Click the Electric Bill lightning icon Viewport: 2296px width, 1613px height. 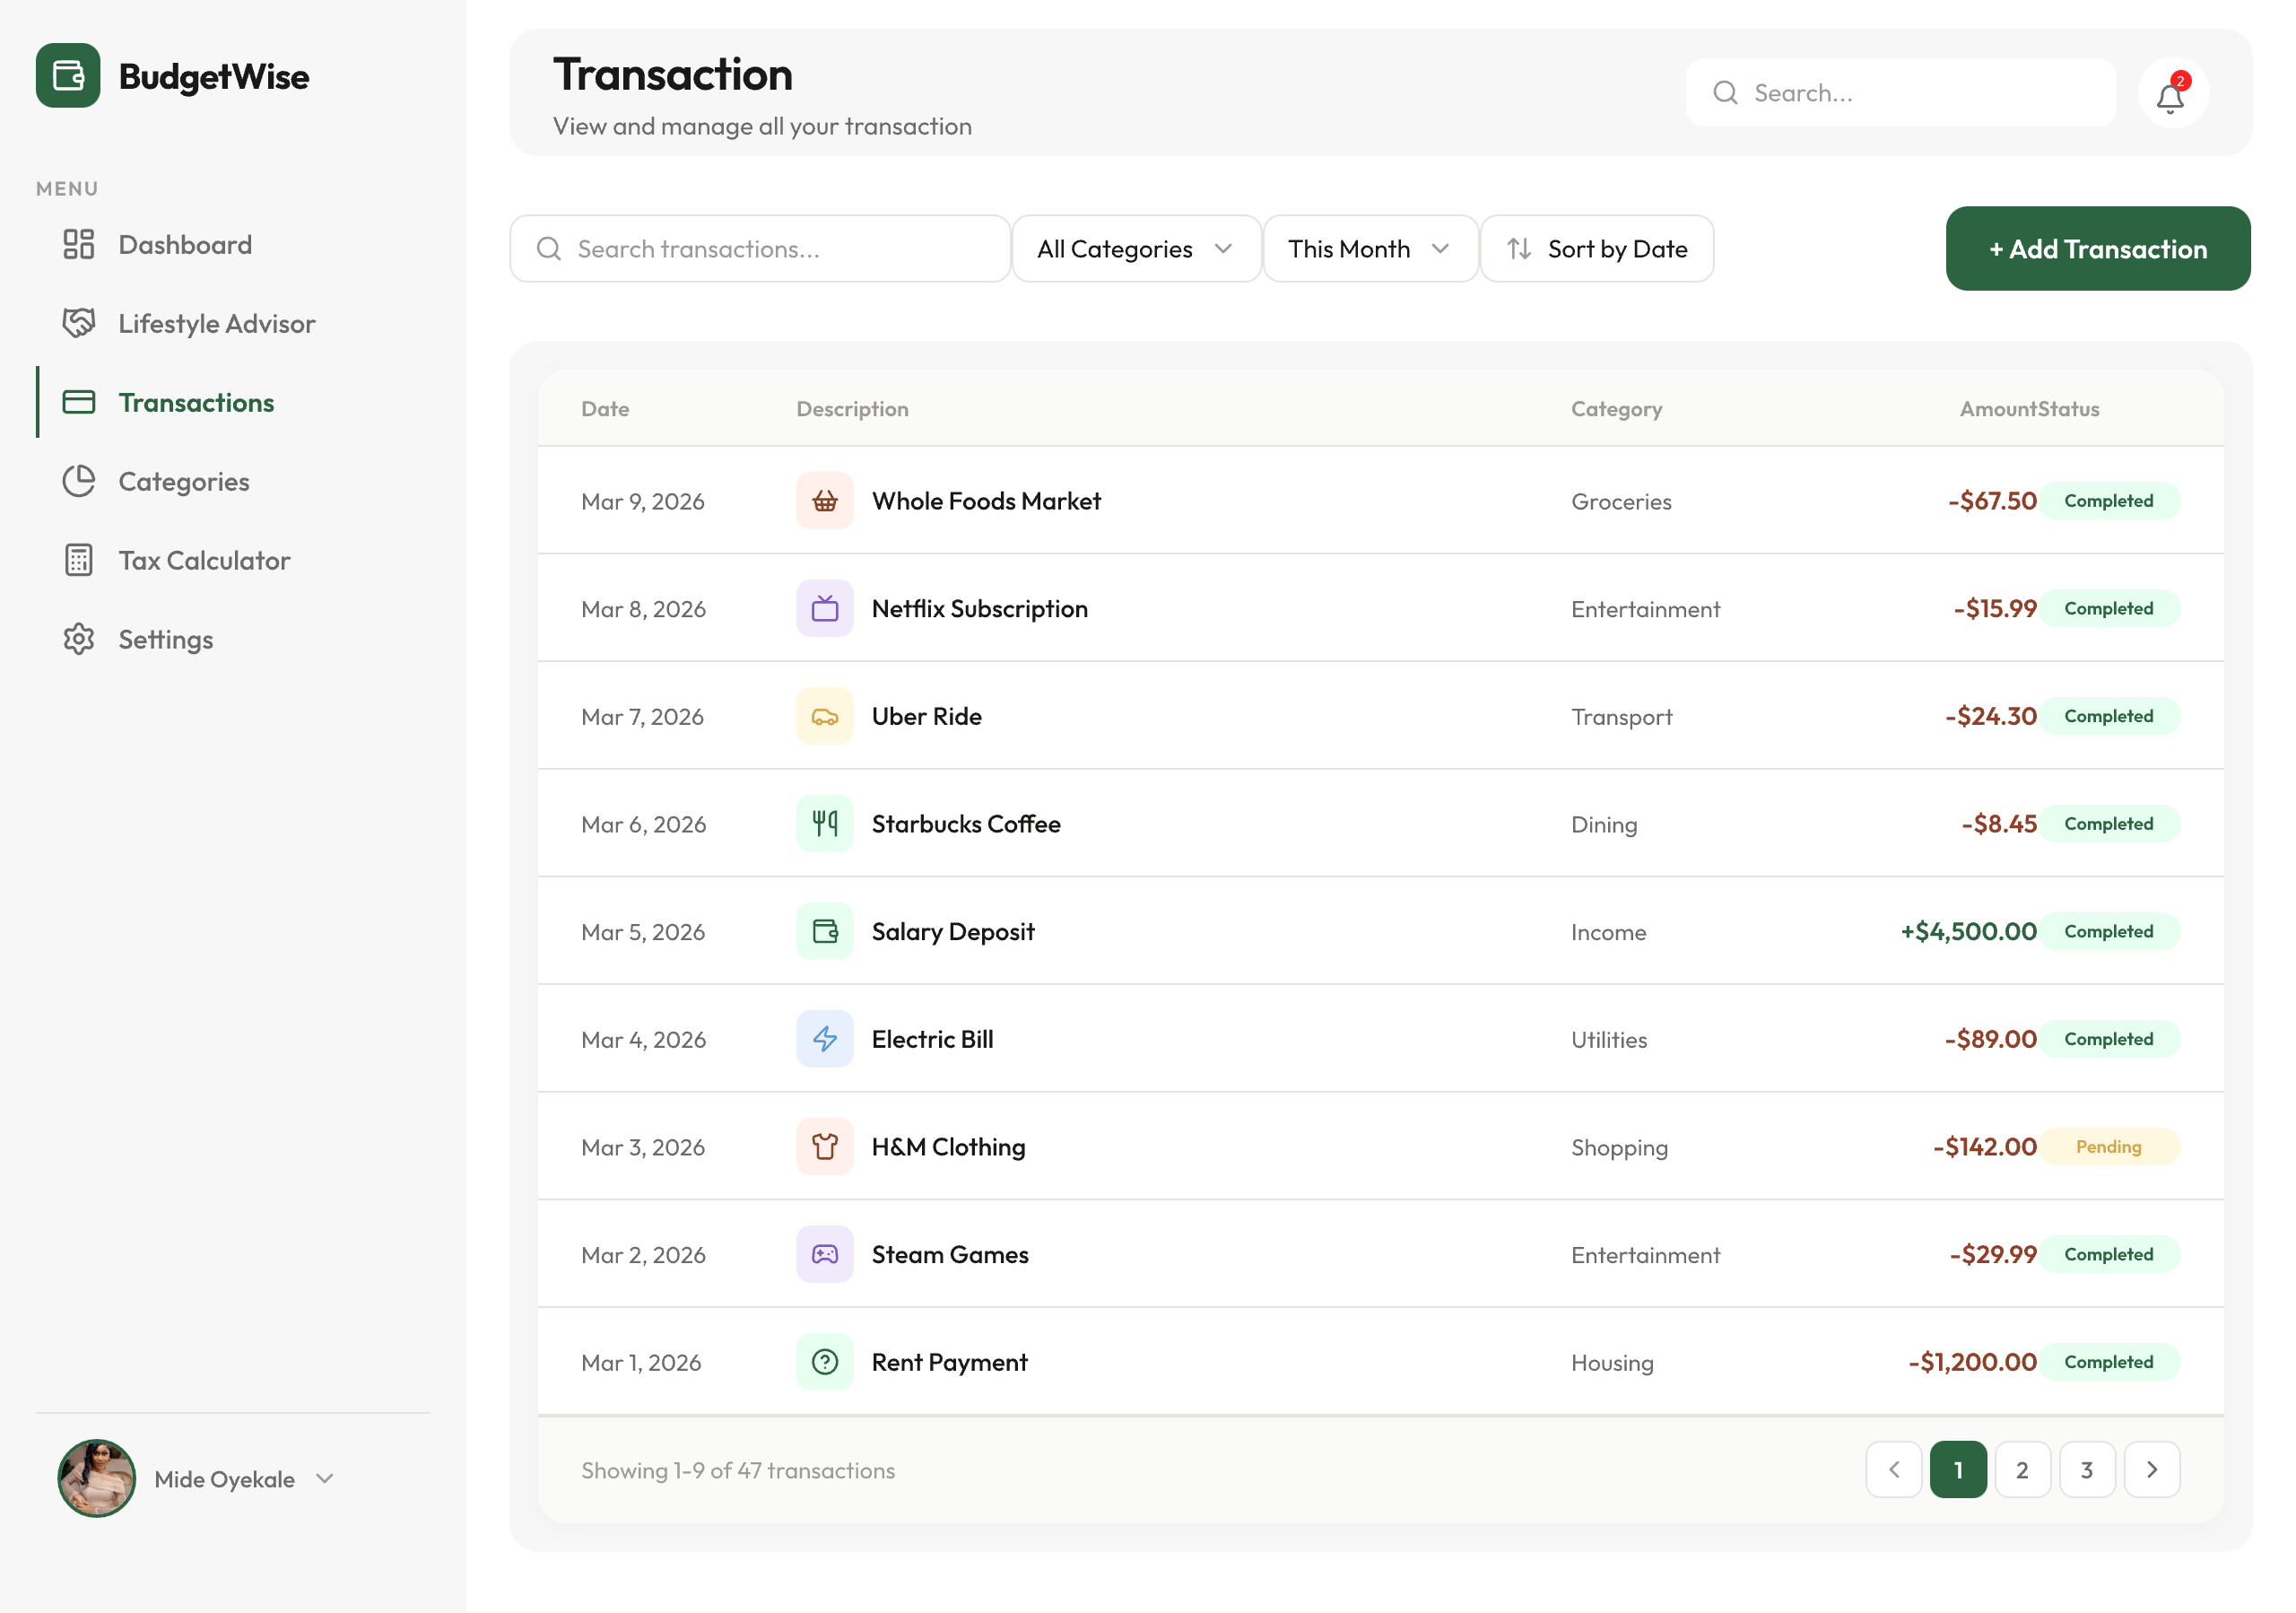824,1039
